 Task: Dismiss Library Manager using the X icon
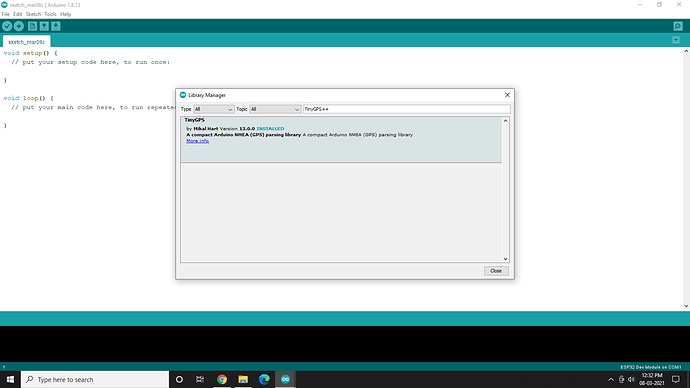pyautogui.click(x=507, y=95)
